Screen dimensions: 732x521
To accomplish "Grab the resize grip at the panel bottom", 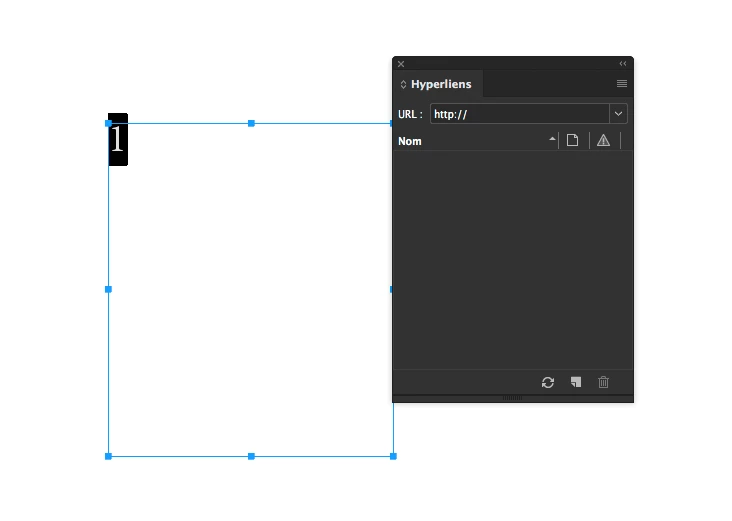I will coord(513,398).
